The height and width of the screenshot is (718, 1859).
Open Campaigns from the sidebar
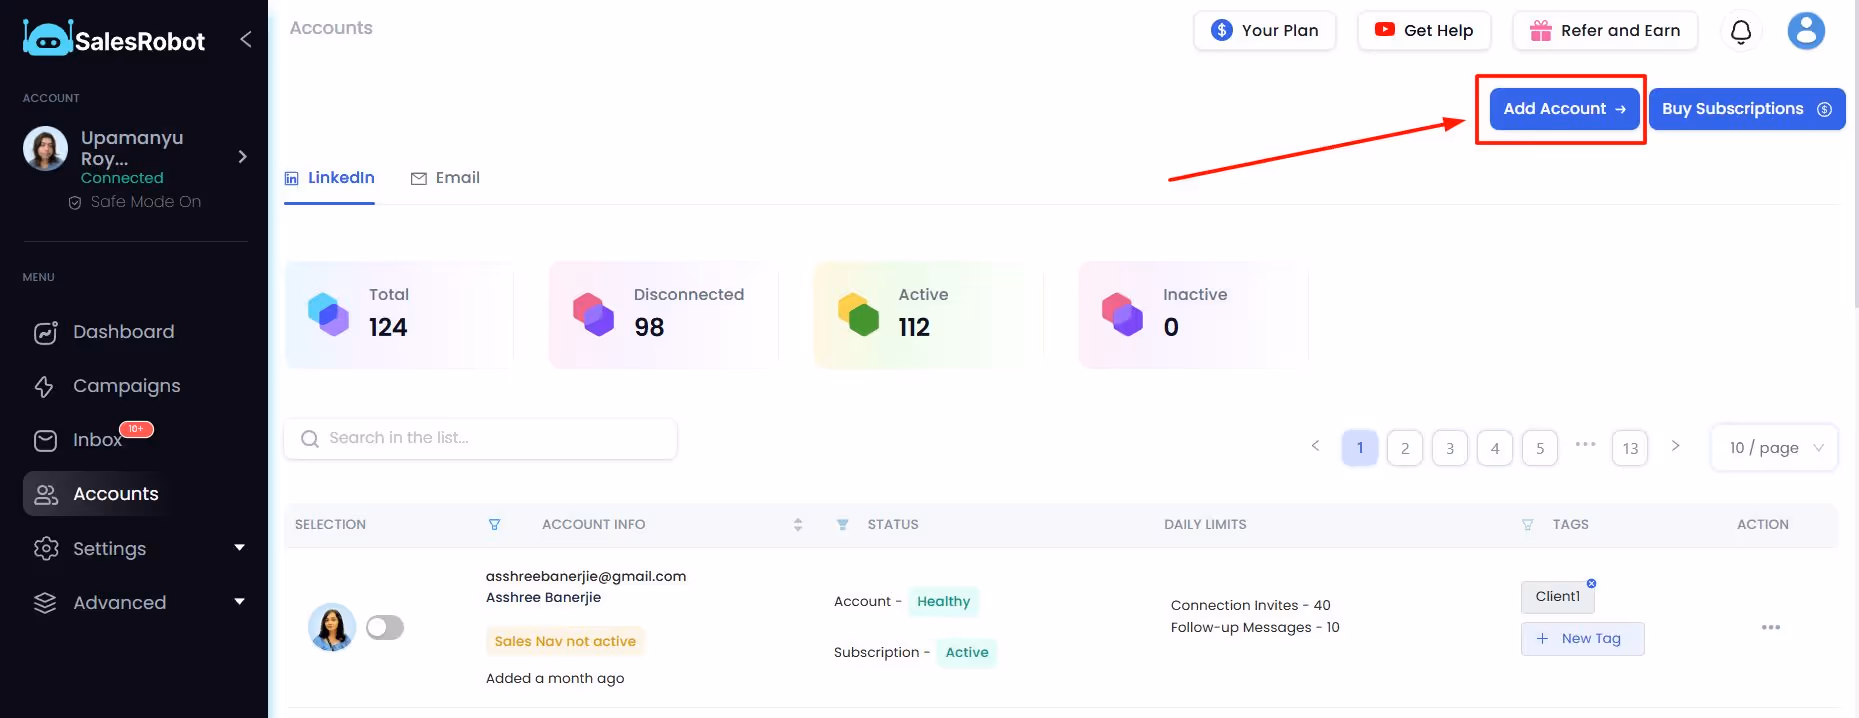(x=126, y=386)
